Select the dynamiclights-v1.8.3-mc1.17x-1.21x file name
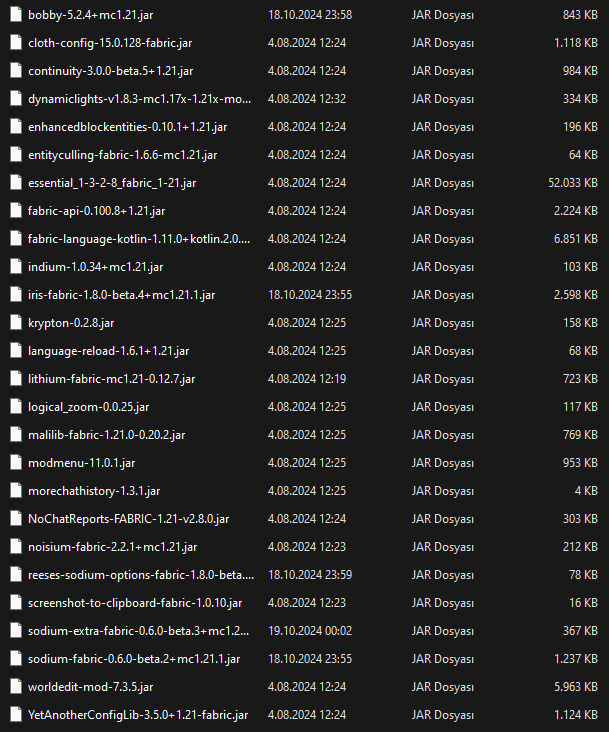This screenshot has height=732, width=609. [140, 99]
